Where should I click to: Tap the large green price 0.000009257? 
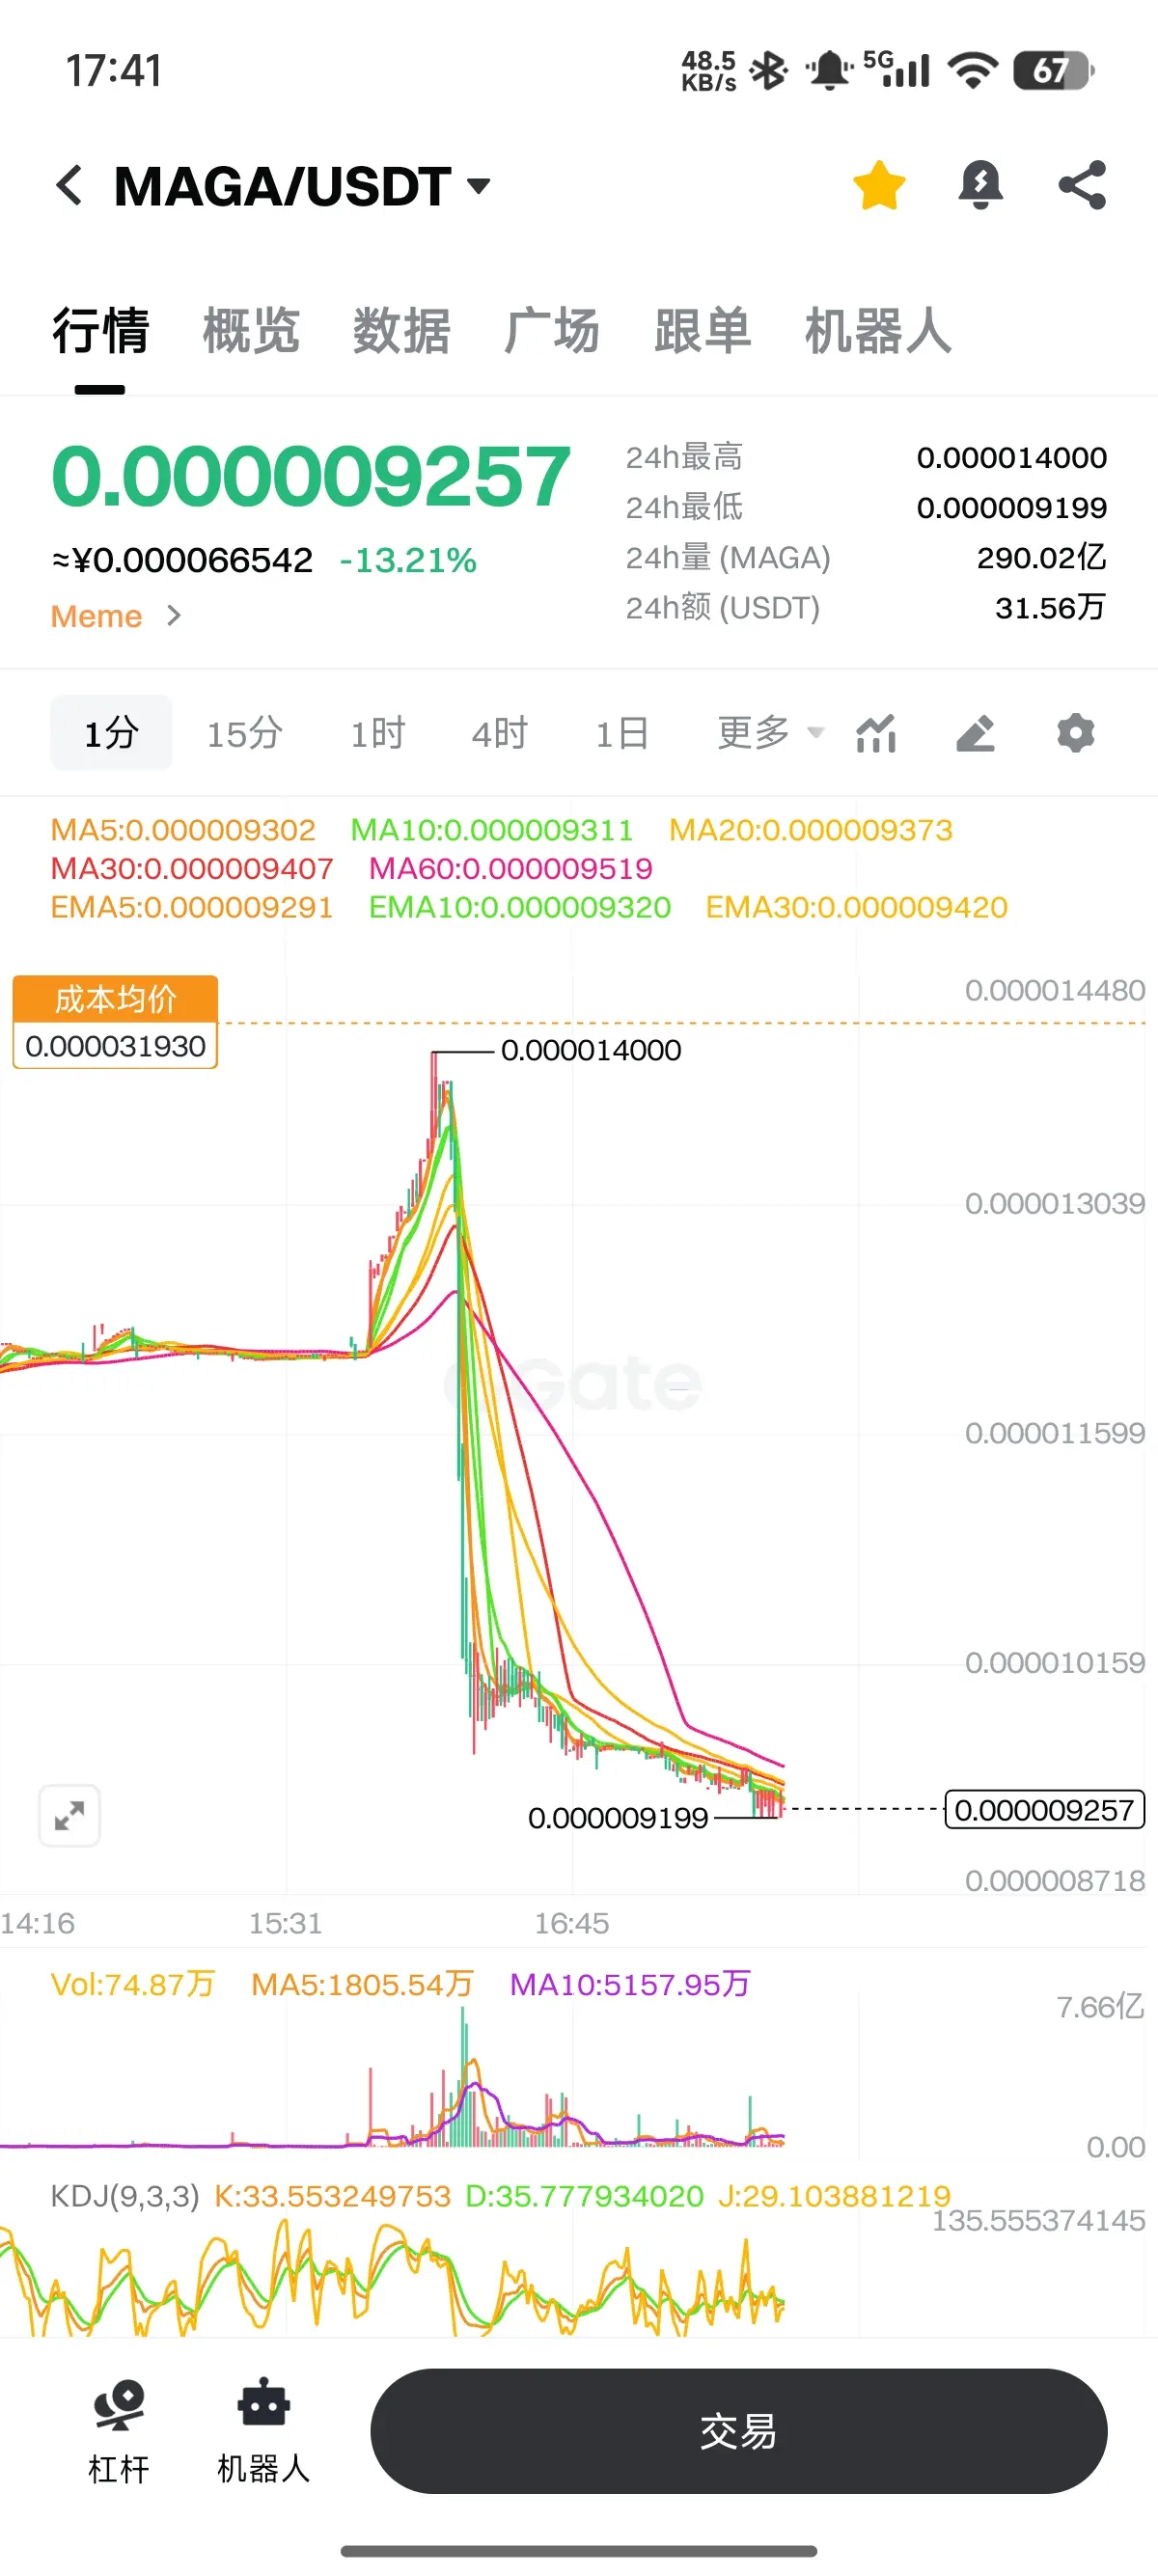point(311,476)
